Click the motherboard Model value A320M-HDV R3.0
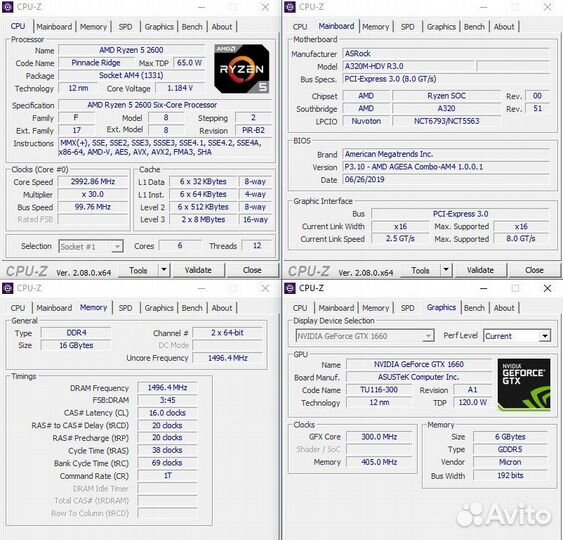This screenshot has width=563, height=540. point(408,66)
